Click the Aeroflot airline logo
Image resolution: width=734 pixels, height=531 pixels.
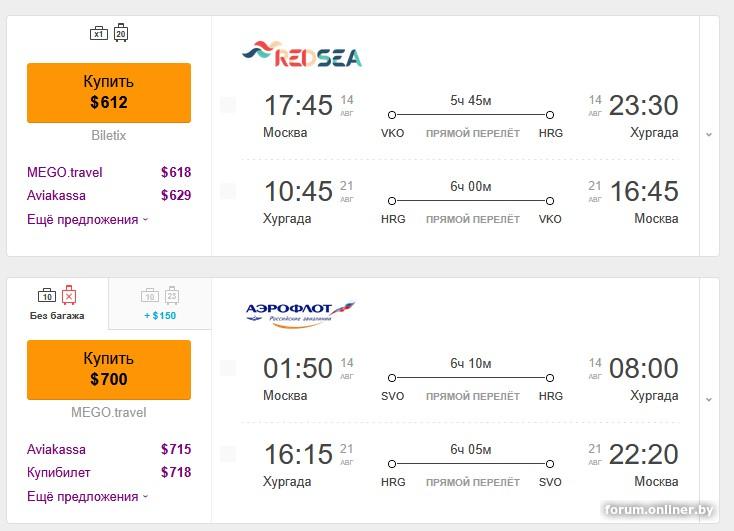[300, 315]
